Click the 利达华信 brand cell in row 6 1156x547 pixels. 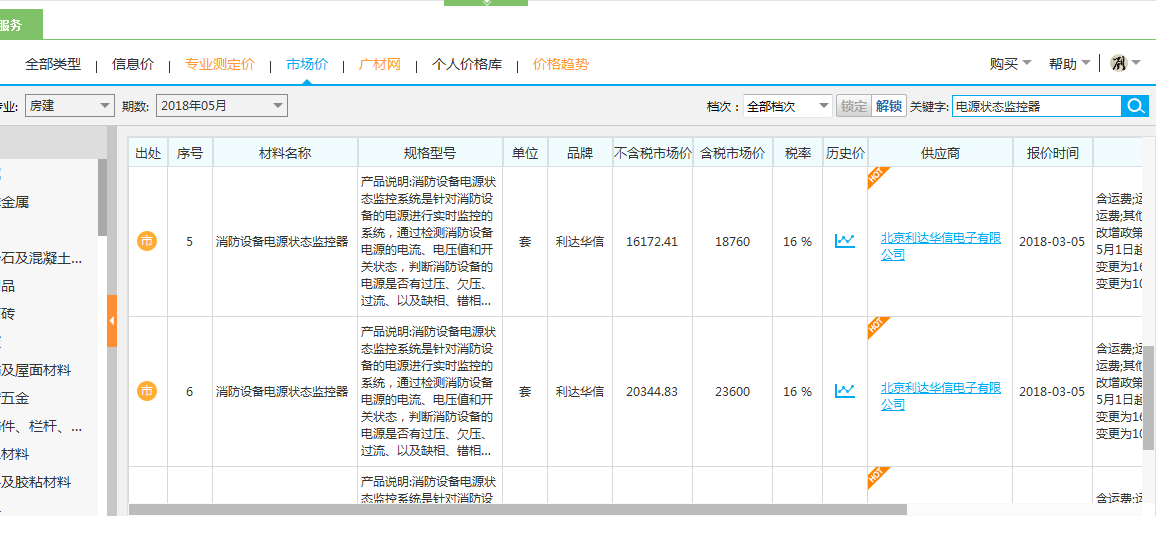point(580,391)
